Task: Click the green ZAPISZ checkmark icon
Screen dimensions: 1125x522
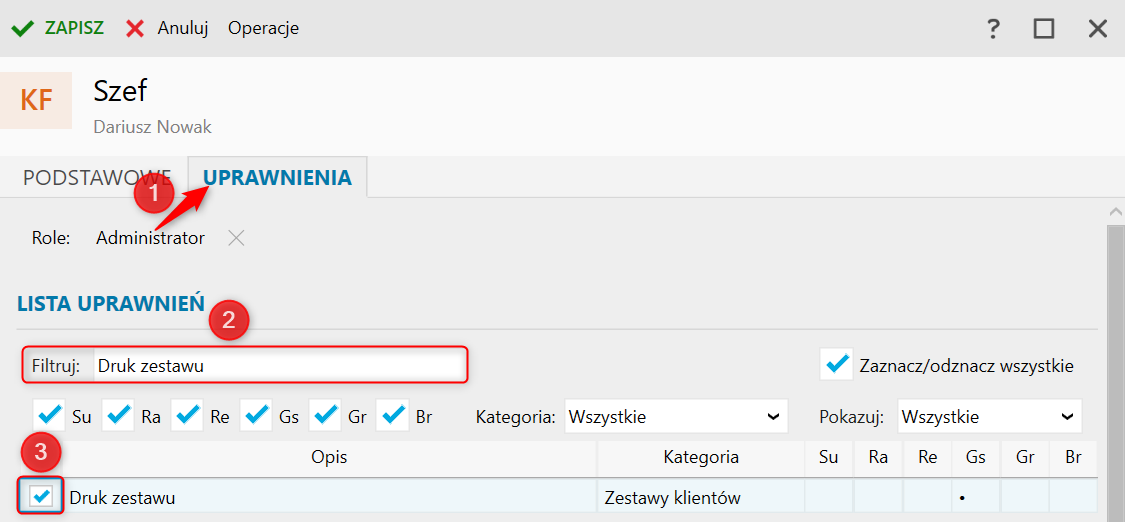Action: 23,29
